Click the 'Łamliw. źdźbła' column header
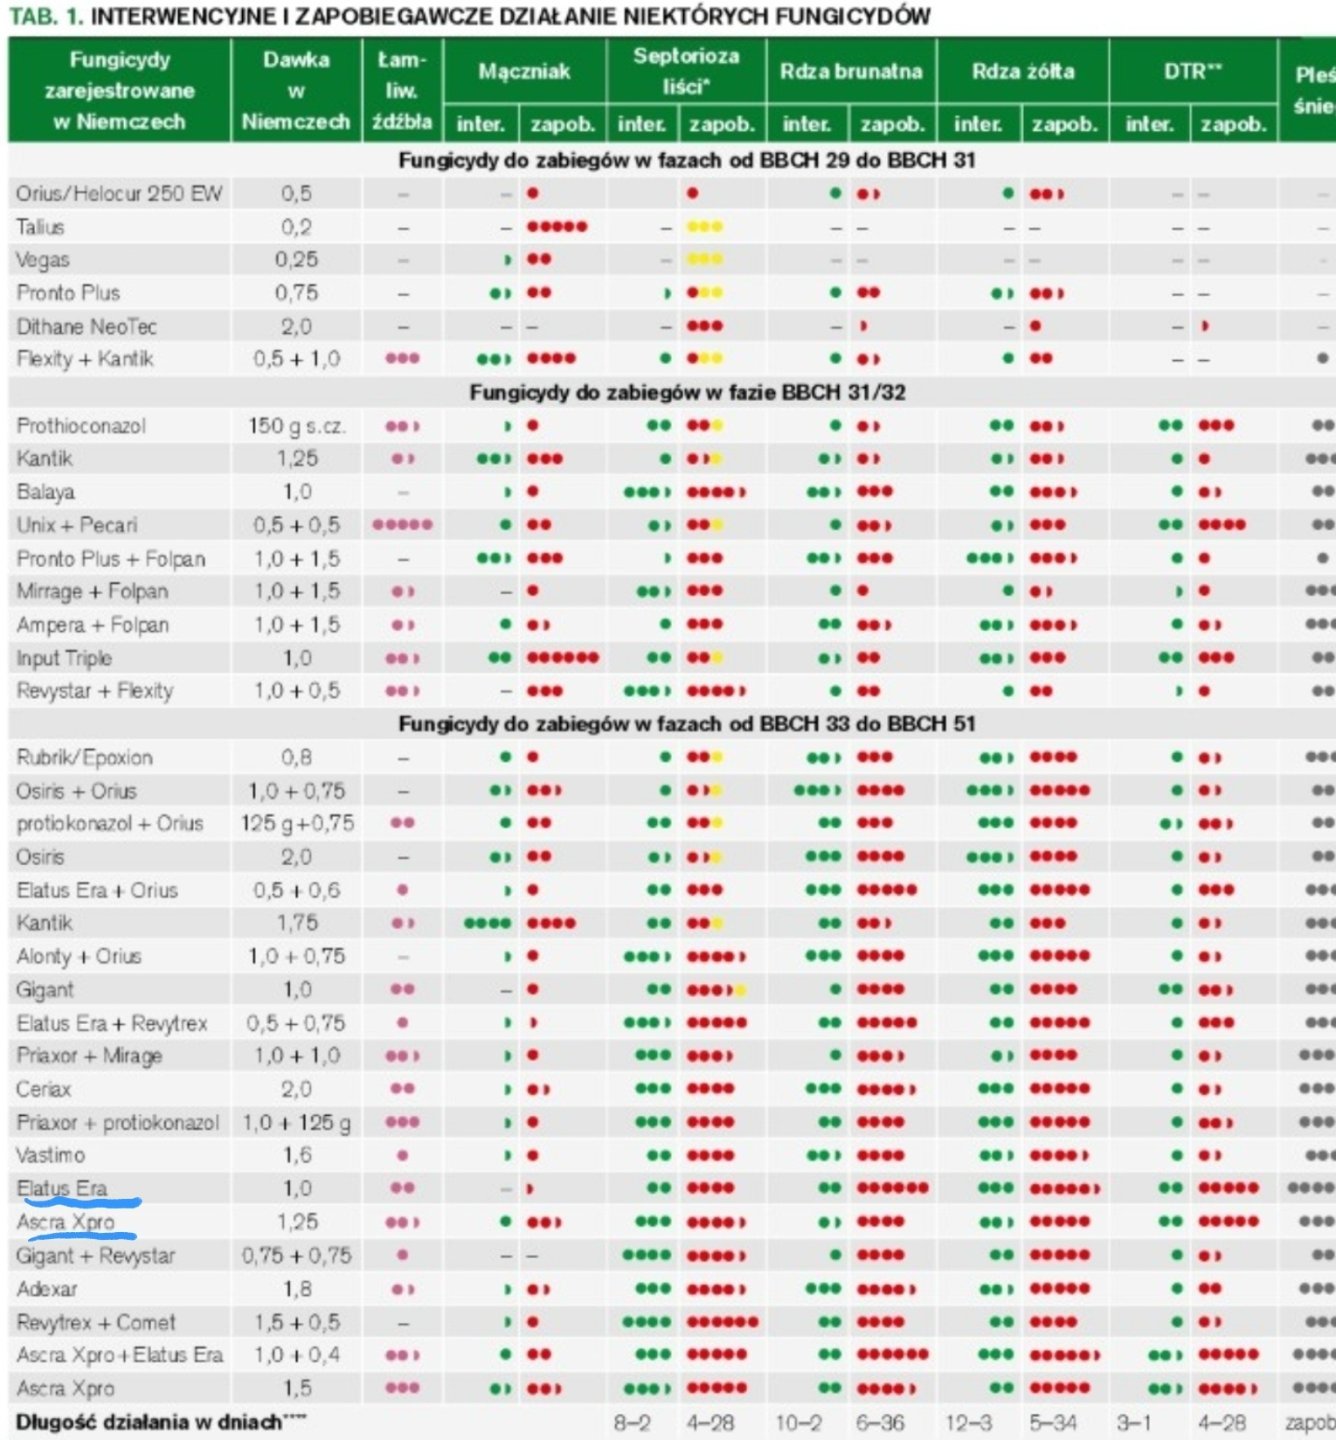 click(402, 90)
